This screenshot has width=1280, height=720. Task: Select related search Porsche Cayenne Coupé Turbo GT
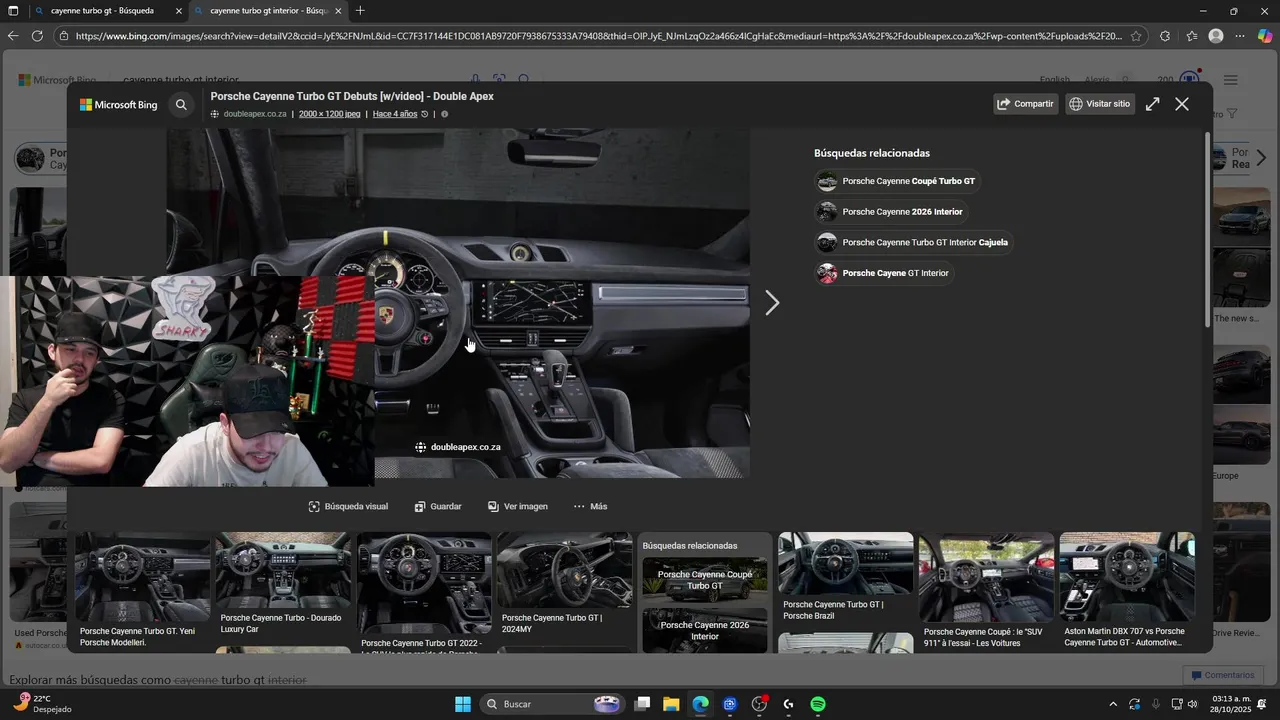(897, 181)
